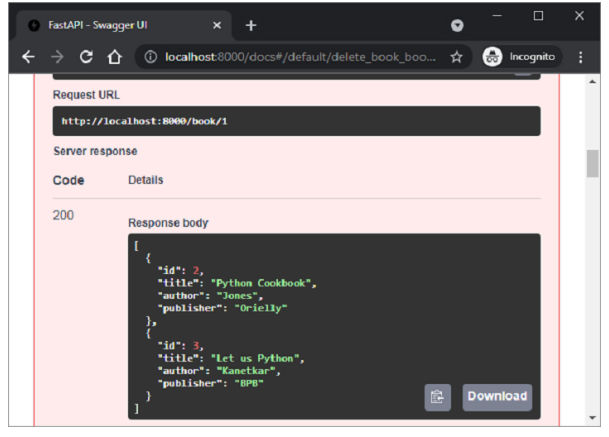
Task: Download the response body
Action: (497, 397)
